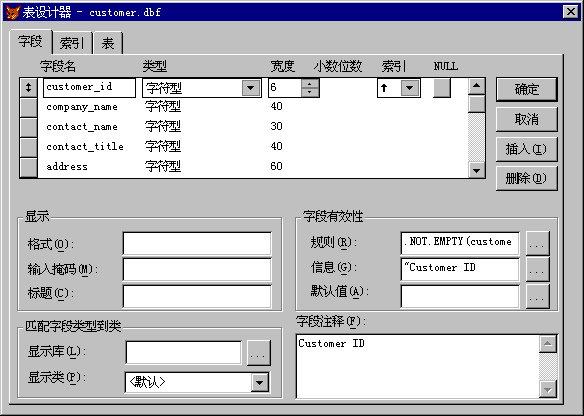This screenshot has width=584, height=416.
Task: Decrease the 宽度 spinner value
Action: tap(310, 92)
